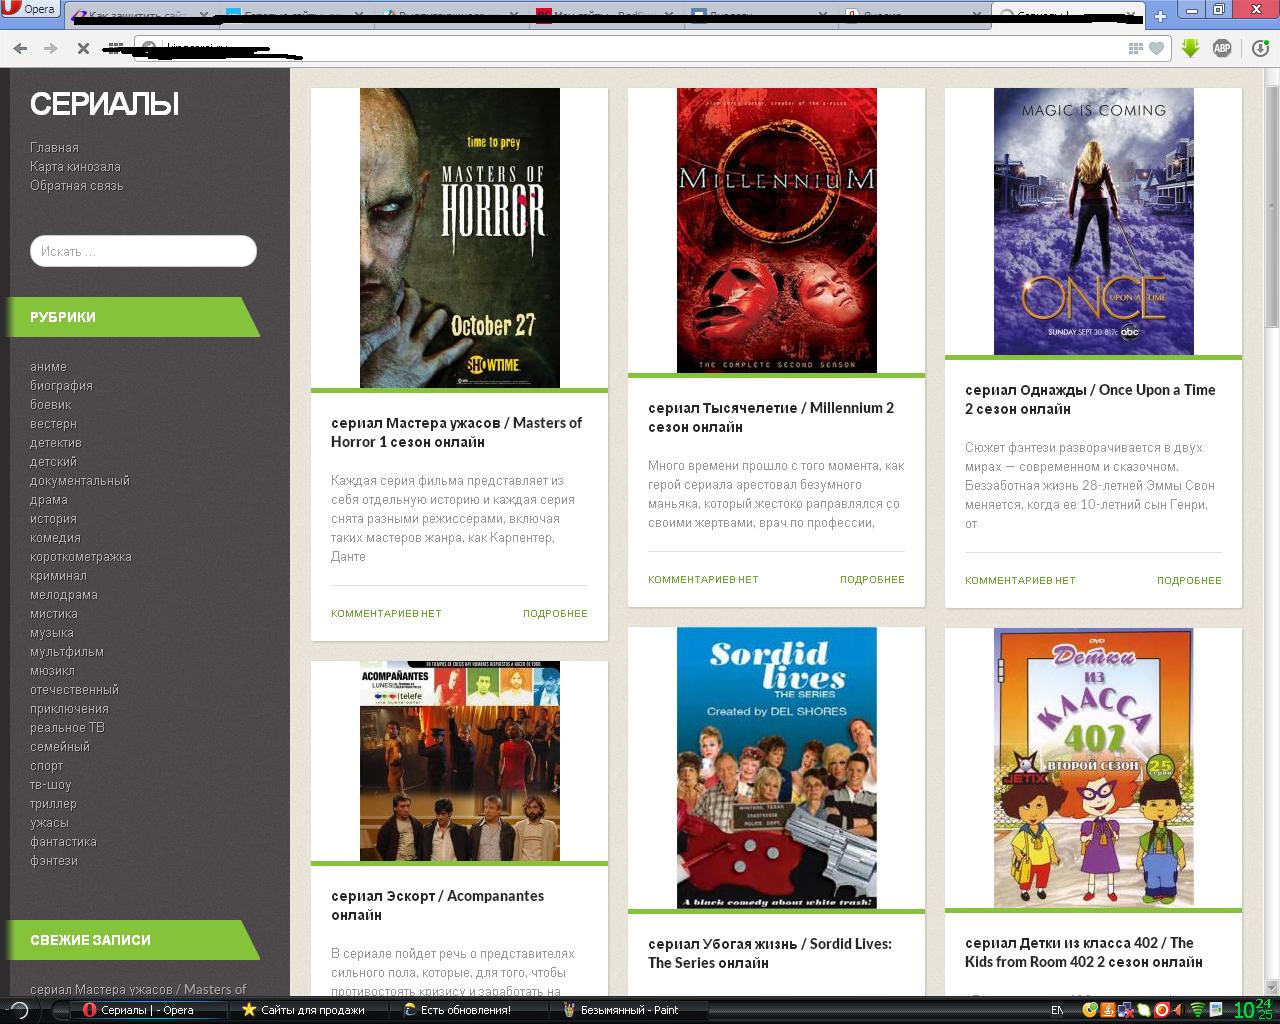Click the СЕРИАЛЫ site title
The image size is (1280, 1024).
(104, 104)
